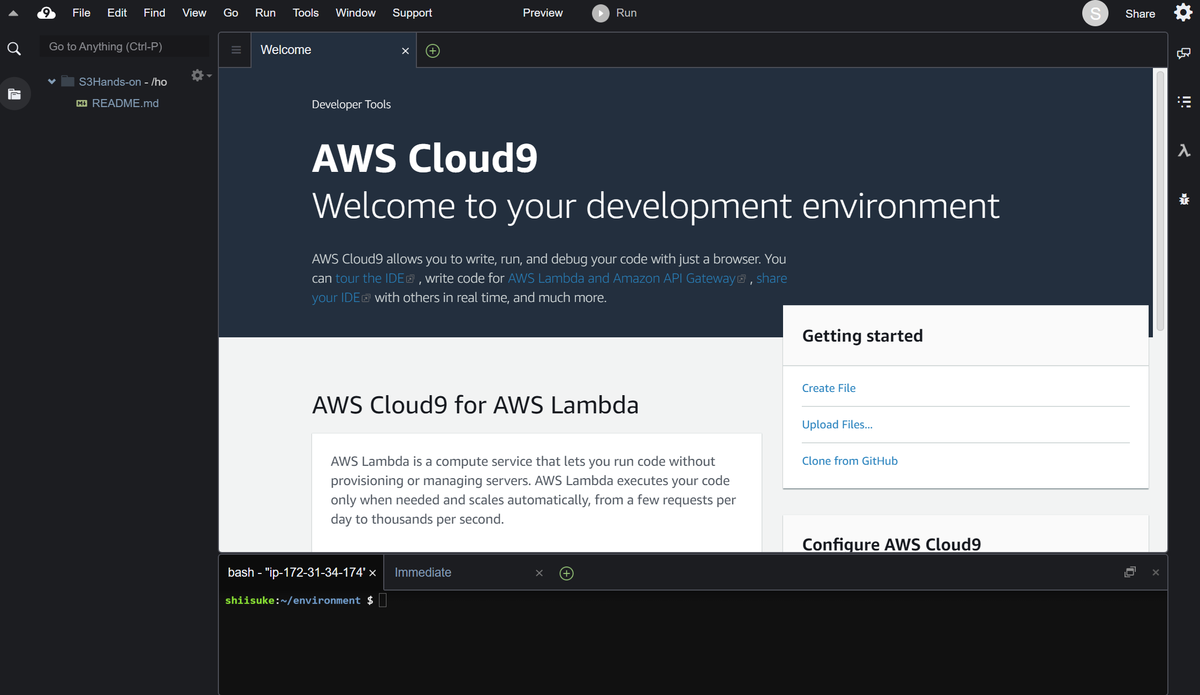This screenshot has height=695, width=1200.
Task: Open the Tools menu
Action: [306, 13]
